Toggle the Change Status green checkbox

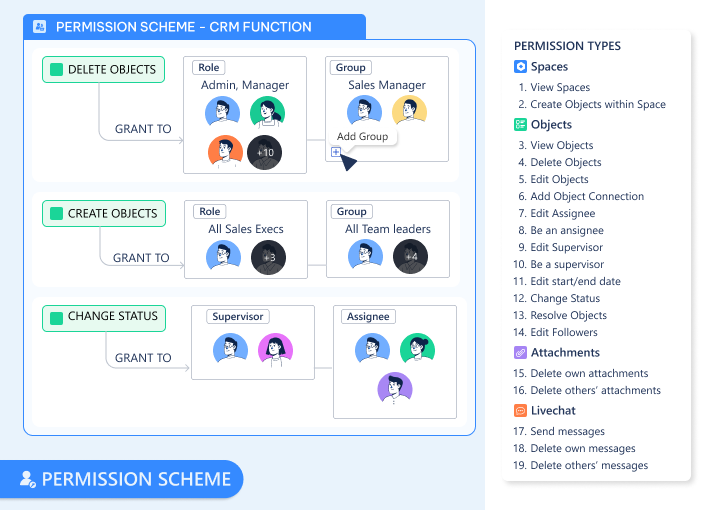56,317
